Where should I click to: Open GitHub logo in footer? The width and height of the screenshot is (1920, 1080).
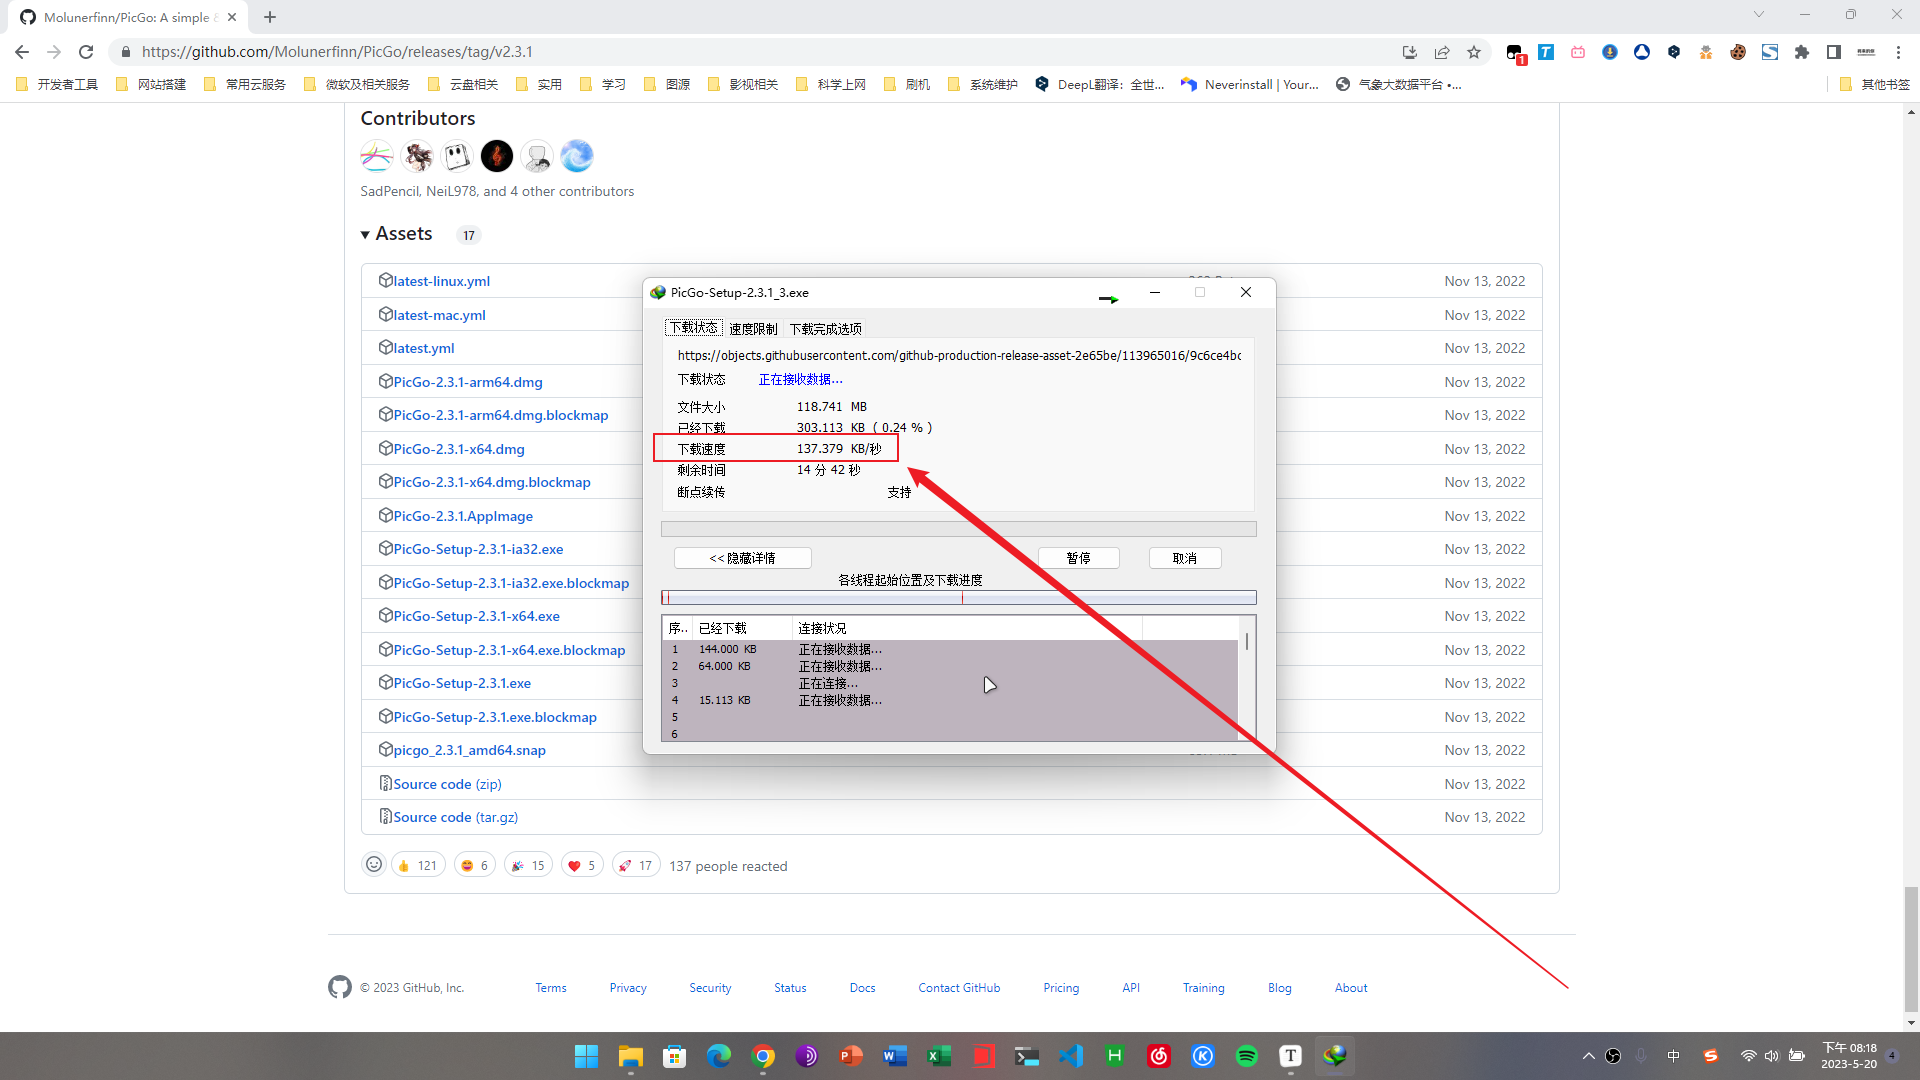pyautogui.click(x=340, y=987)
